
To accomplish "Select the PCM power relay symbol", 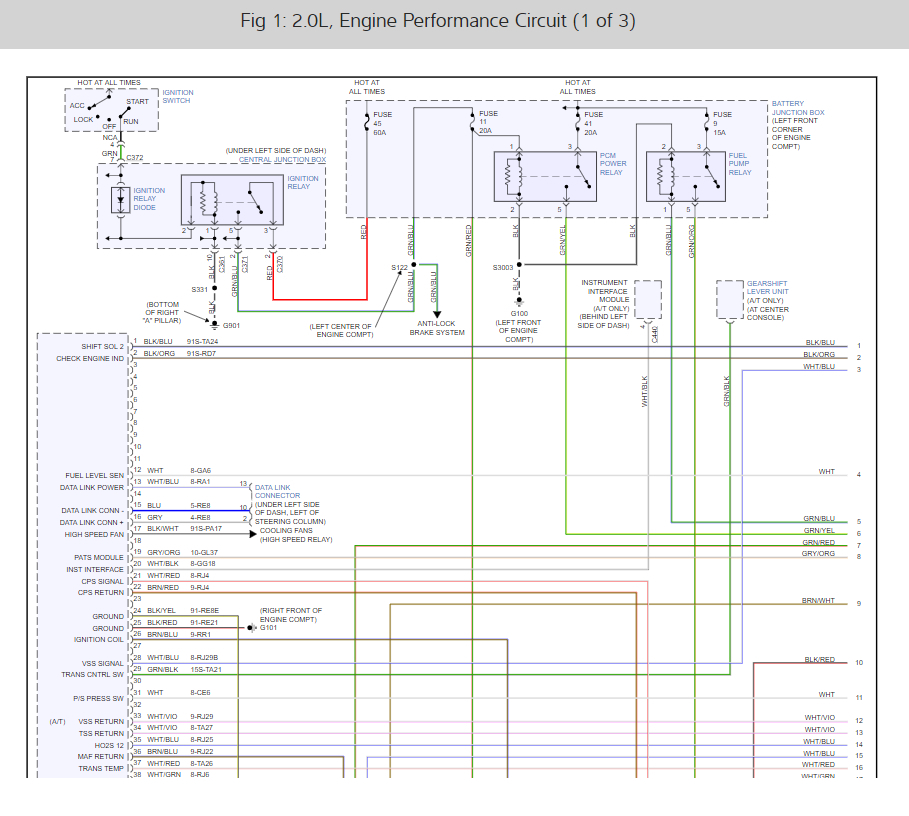I will point(541,176).
